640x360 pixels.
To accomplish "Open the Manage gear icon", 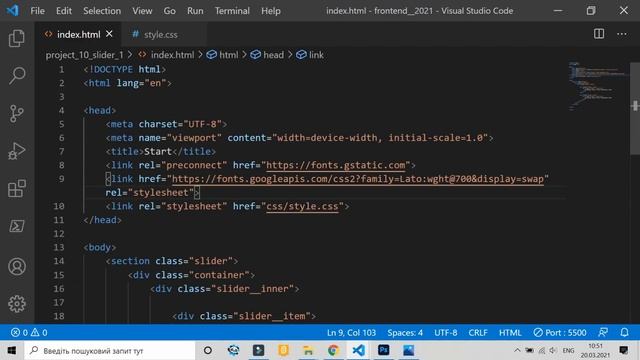I will point(17,304).
